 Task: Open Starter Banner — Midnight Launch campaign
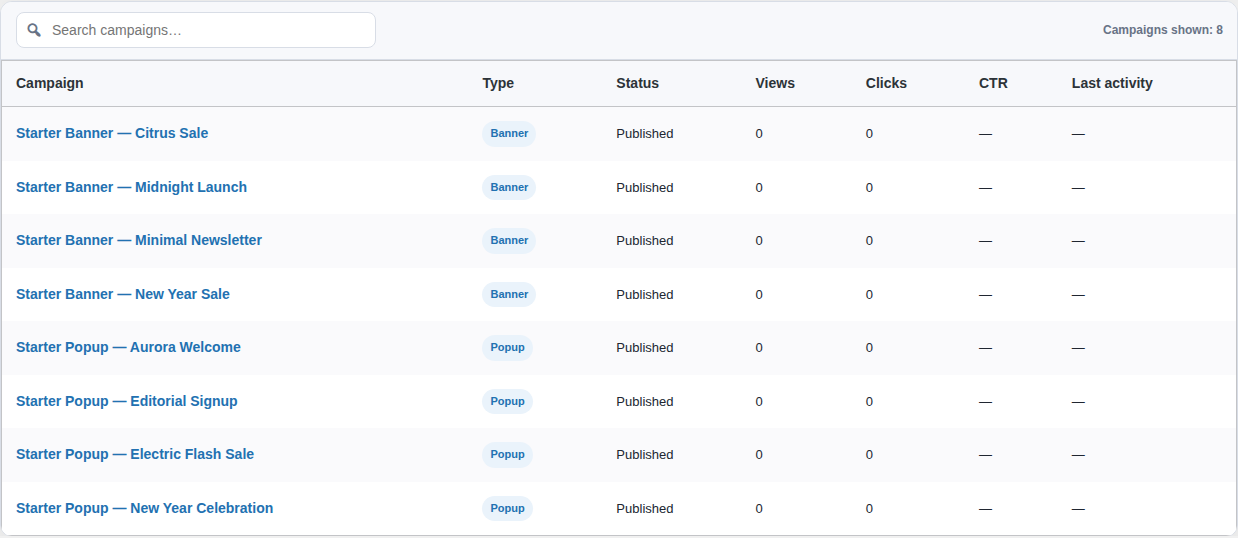(131, 187)
